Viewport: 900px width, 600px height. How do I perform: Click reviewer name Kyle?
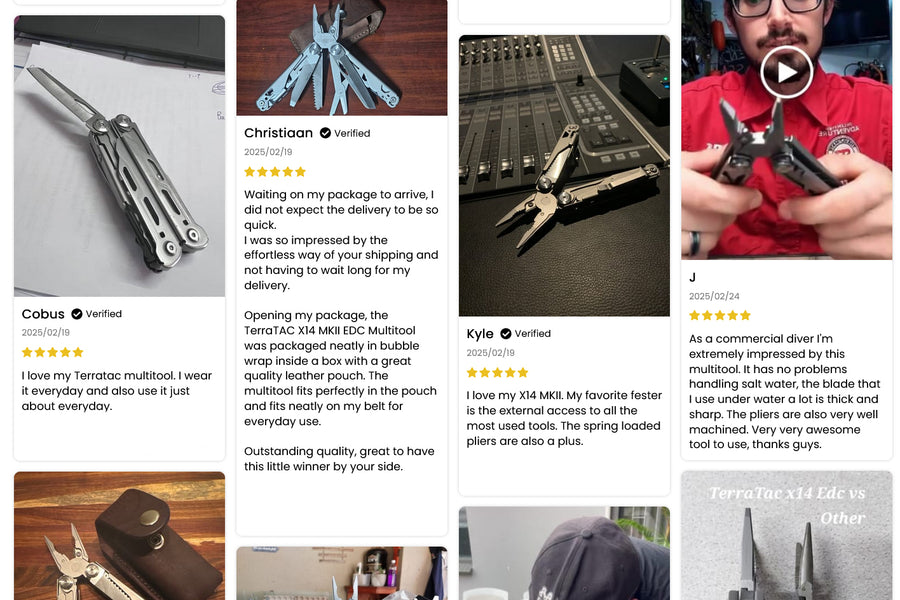pos(480,334)
